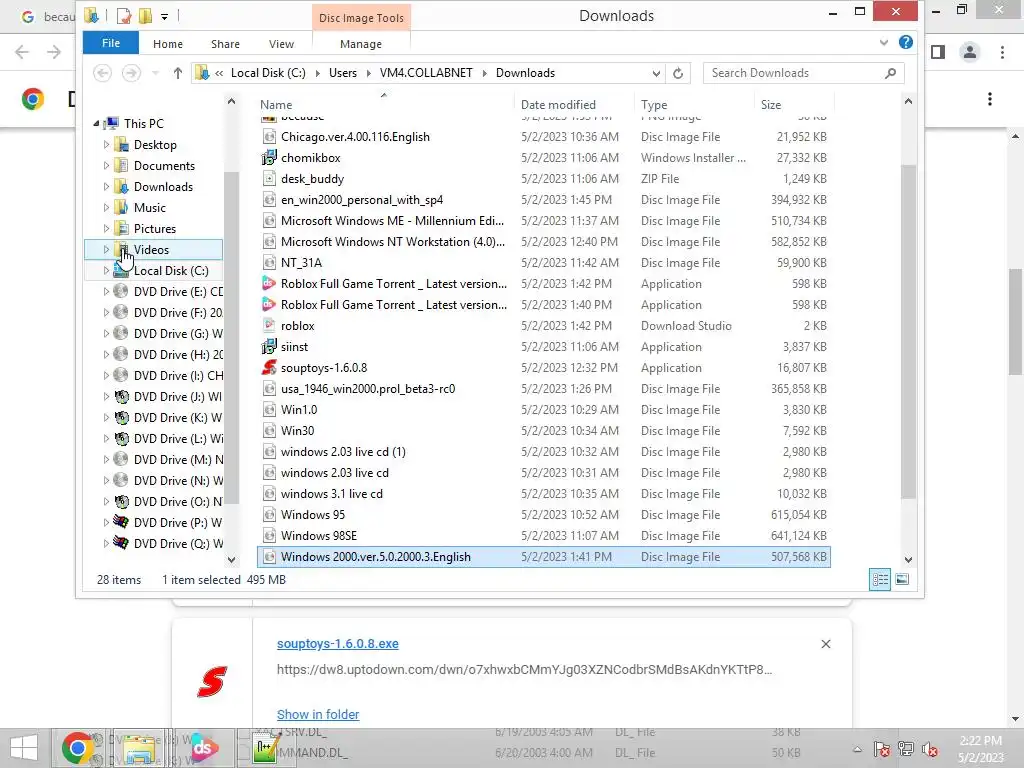Expand the Desktop tree node
The width and height of the screenshot is (1024, 768).
pos(106,145)
